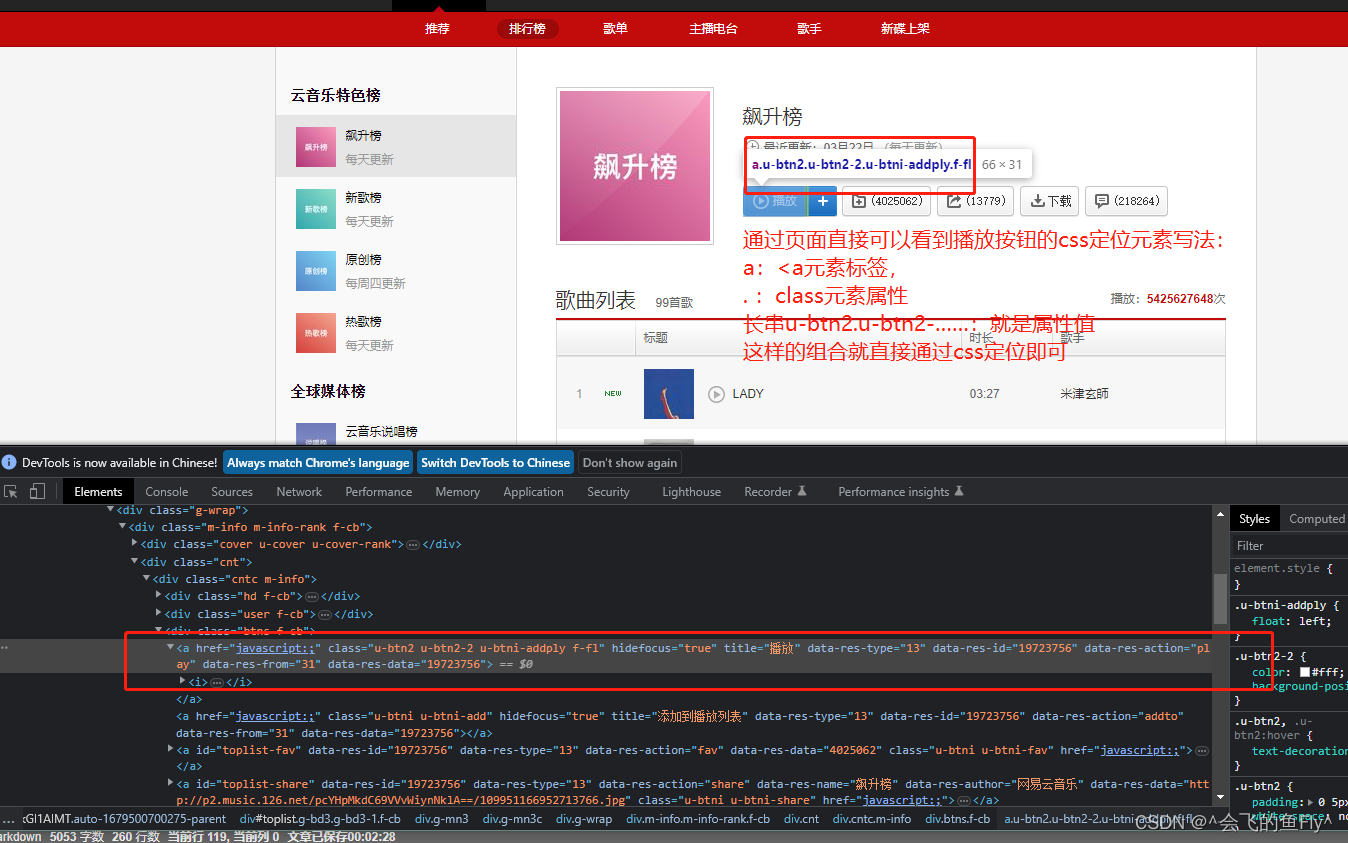Select div.cntc.m-info in the breadcrumb bar
Screen dimensions: 1348x843
[x=872, y=818]
